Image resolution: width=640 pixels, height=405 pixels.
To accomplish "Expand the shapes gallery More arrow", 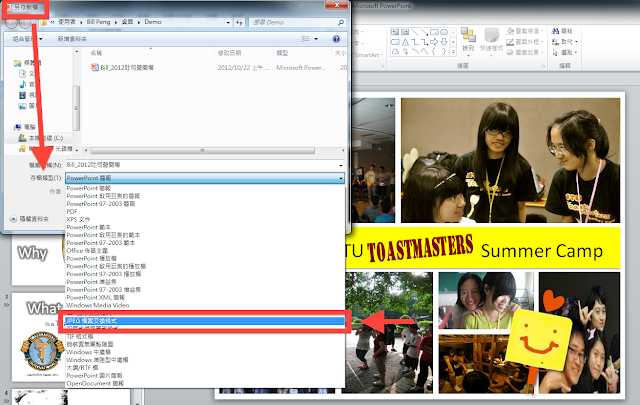I will click(x=453, y=52).
